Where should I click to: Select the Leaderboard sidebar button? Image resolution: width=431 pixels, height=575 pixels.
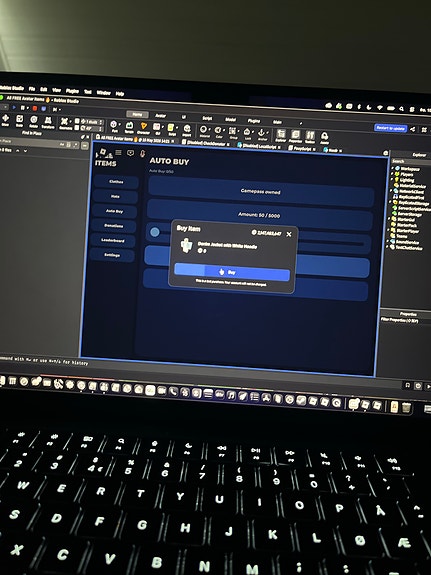(x=113, y=241)
